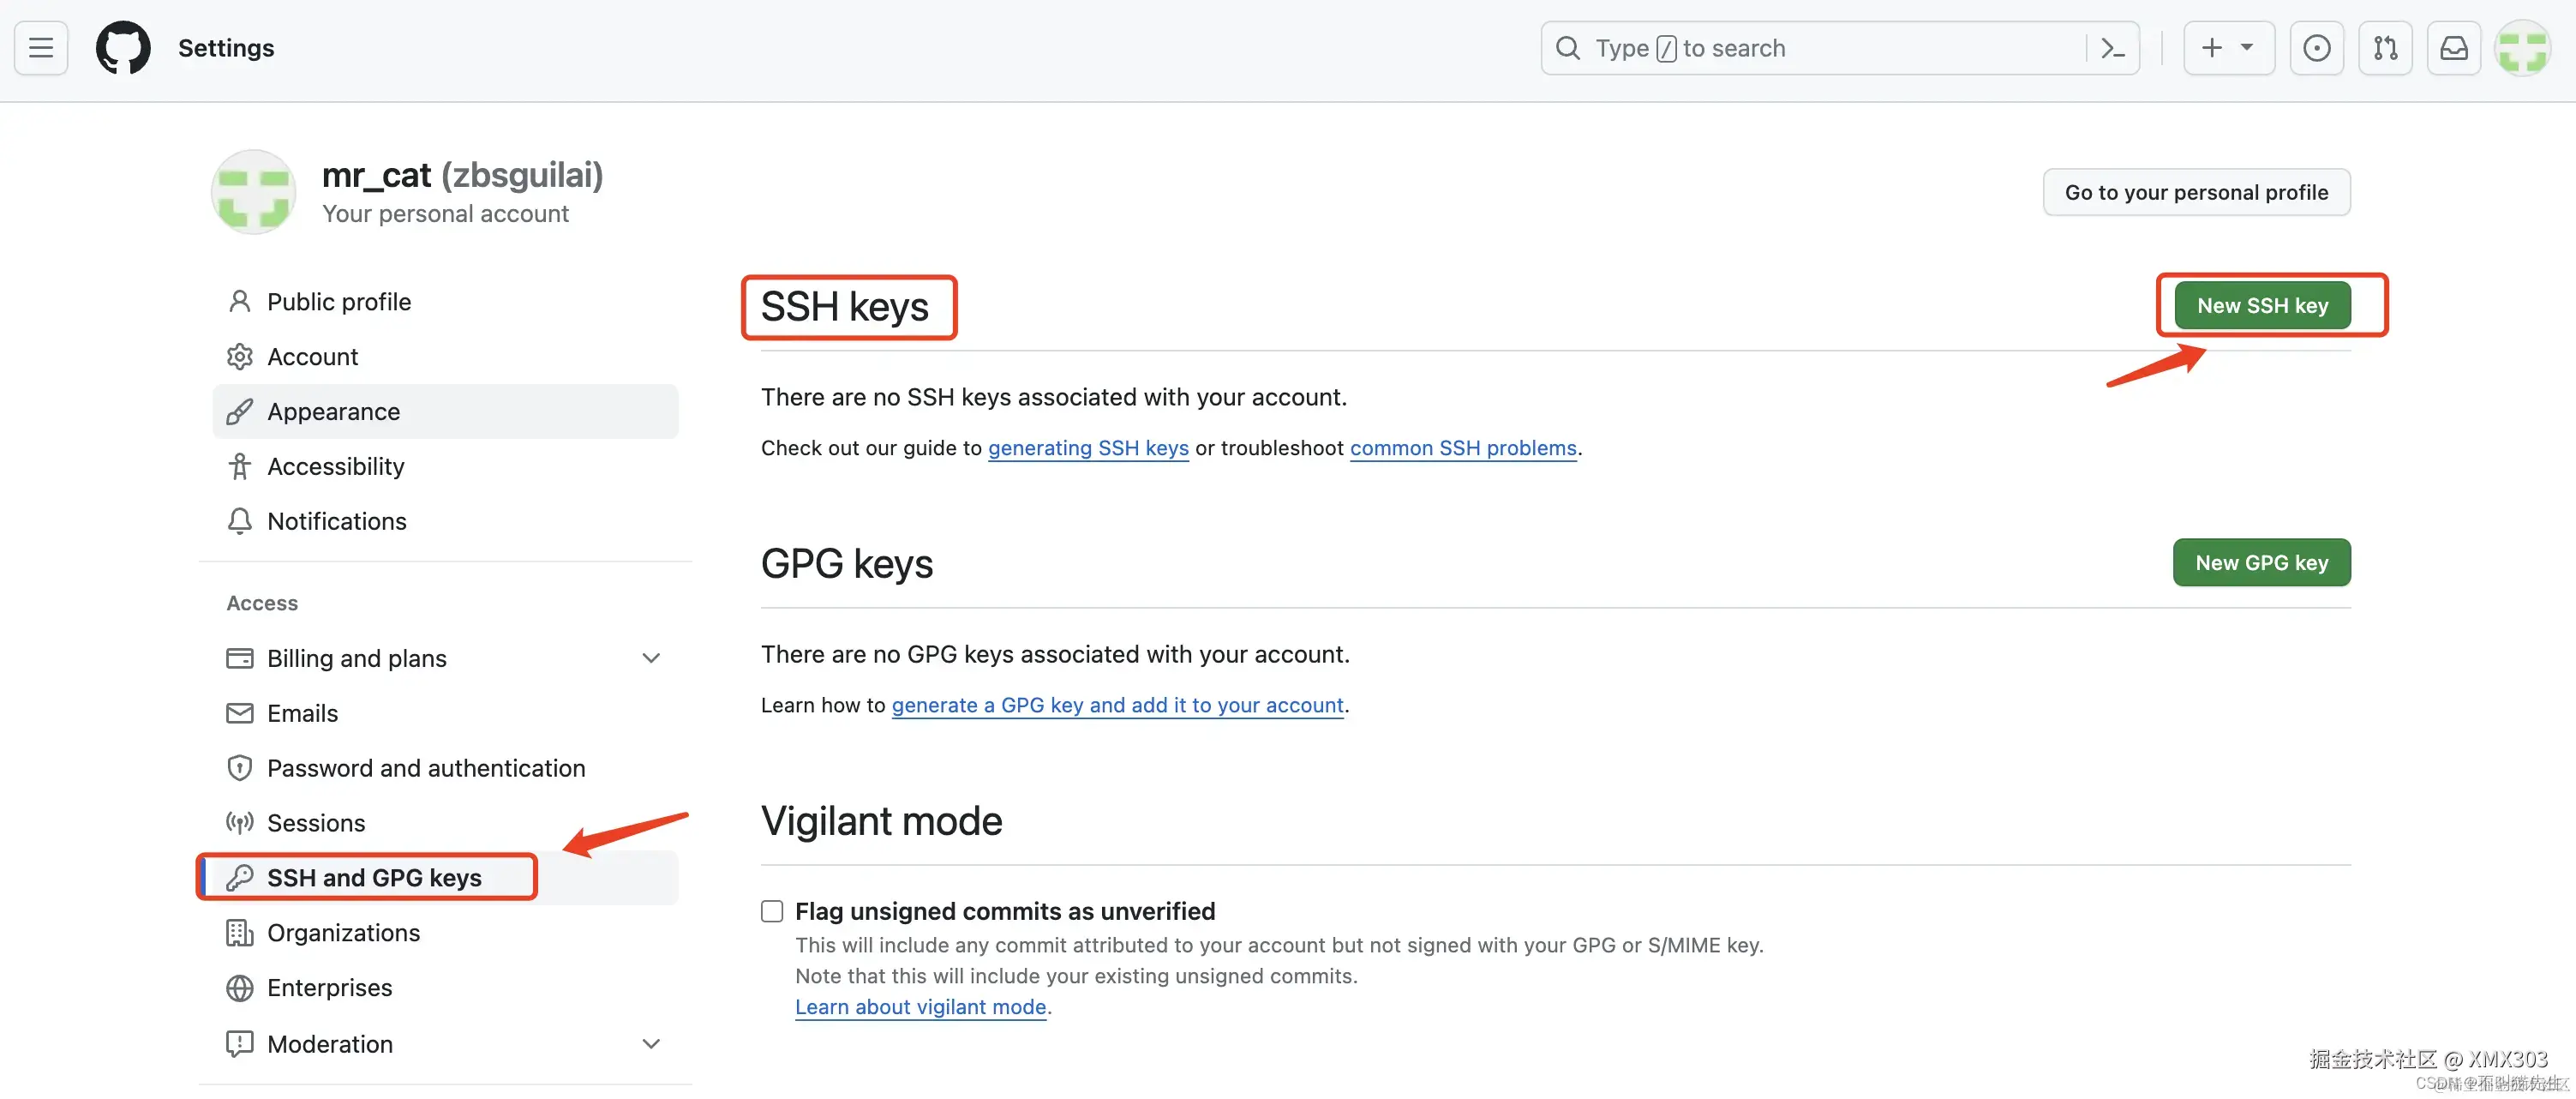The width and height of the screenshot is (2576, 1099).
Task: Open the Pull requests icon in header
Action: 2385,48
